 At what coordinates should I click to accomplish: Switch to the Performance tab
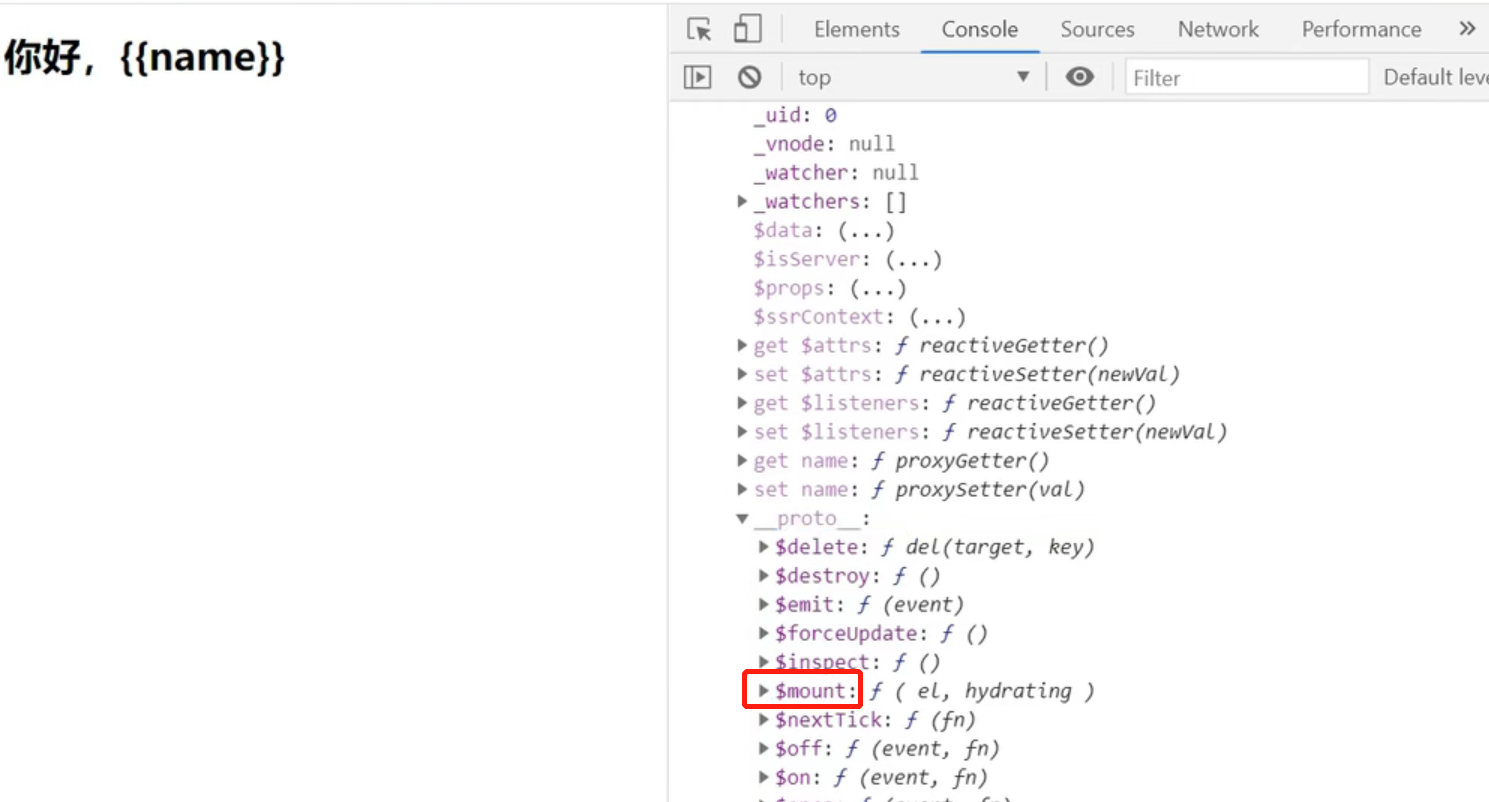[x=1361, y=29]
